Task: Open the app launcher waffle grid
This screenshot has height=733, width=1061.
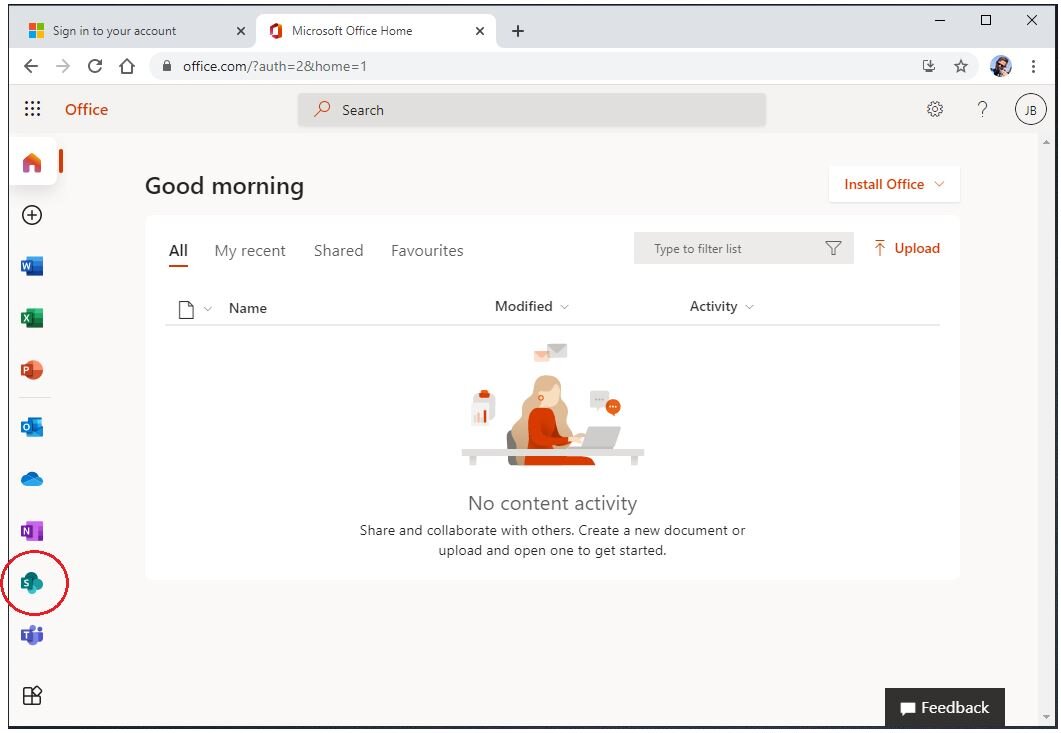Action: tap(32, 109)
